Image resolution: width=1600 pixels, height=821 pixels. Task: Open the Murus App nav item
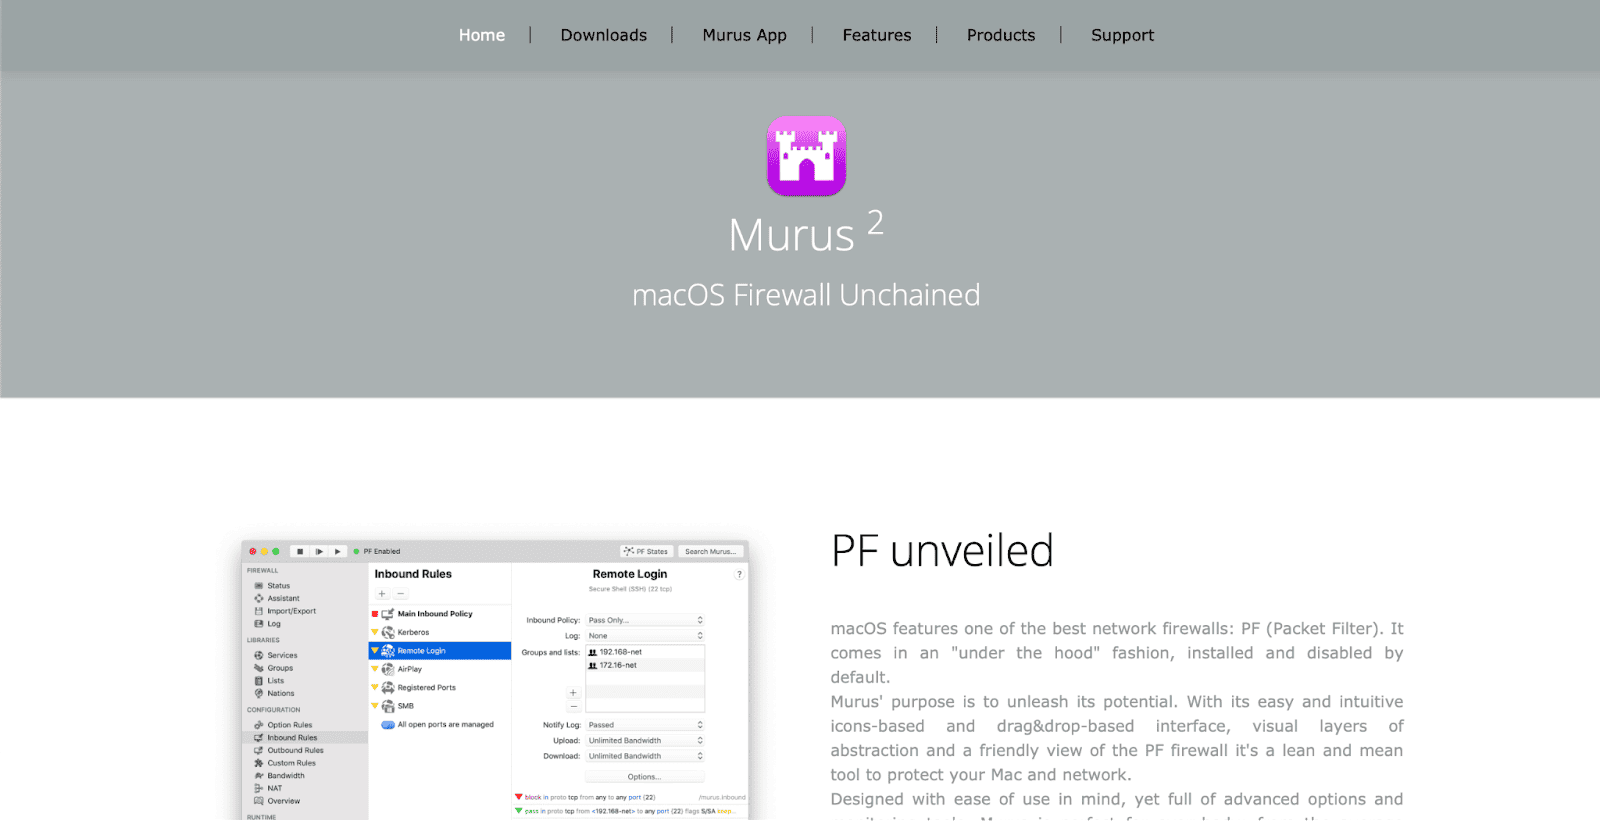point(745,35)
